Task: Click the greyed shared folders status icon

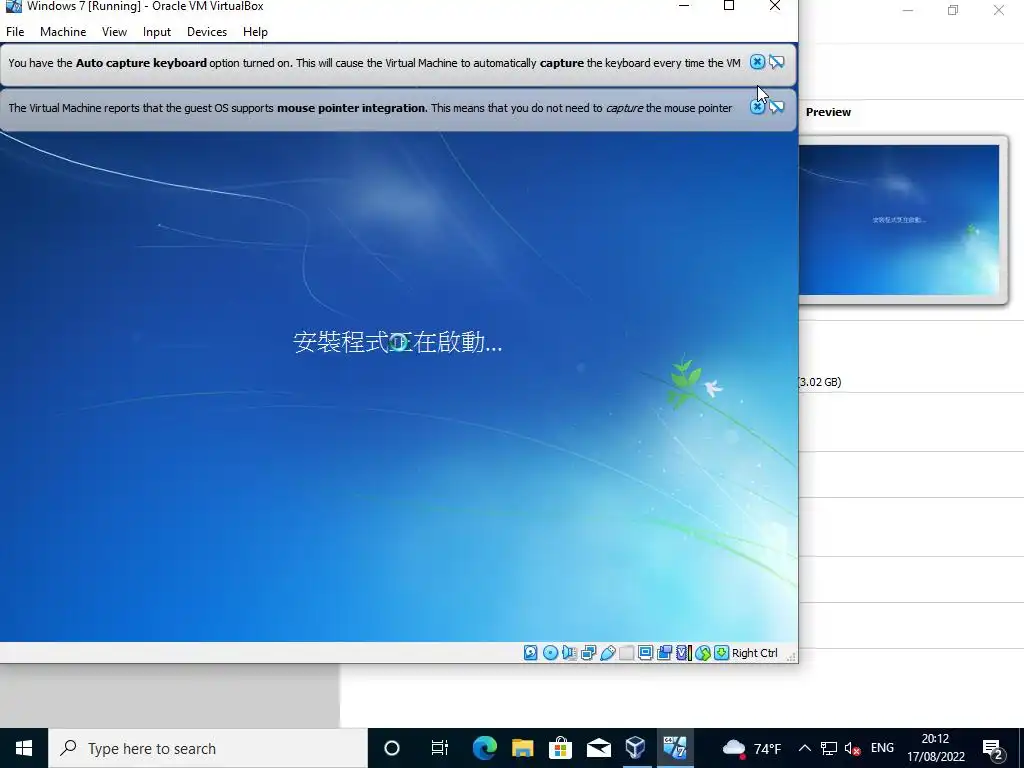Action: 626,652
